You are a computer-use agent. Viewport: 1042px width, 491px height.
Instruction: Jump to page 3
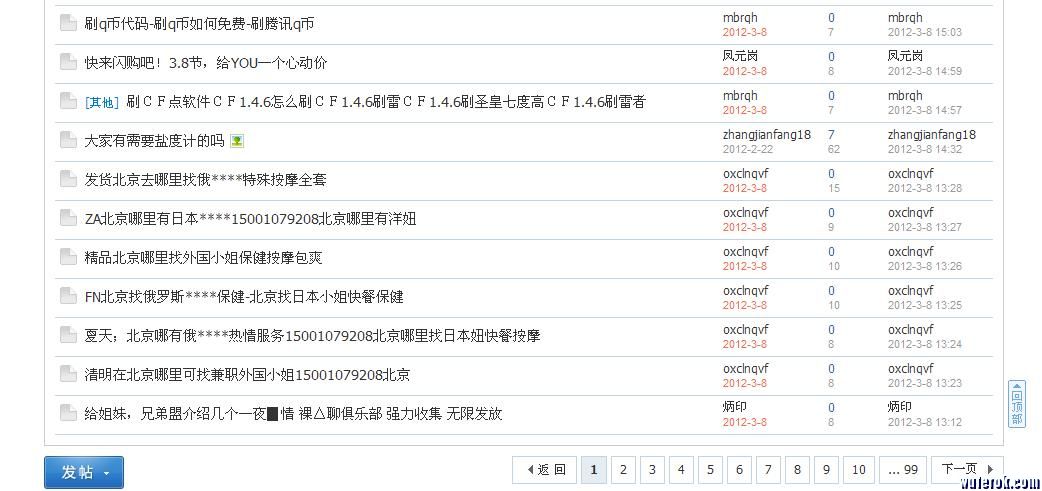(x=652, y=470)
